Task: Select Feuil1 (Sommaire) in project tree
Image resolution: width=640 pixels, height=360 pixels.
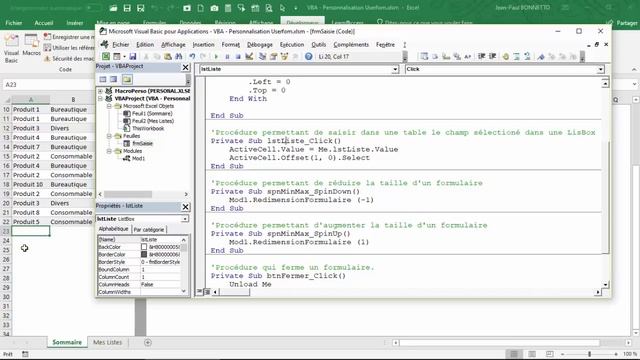Action: (x=152, y=113)
